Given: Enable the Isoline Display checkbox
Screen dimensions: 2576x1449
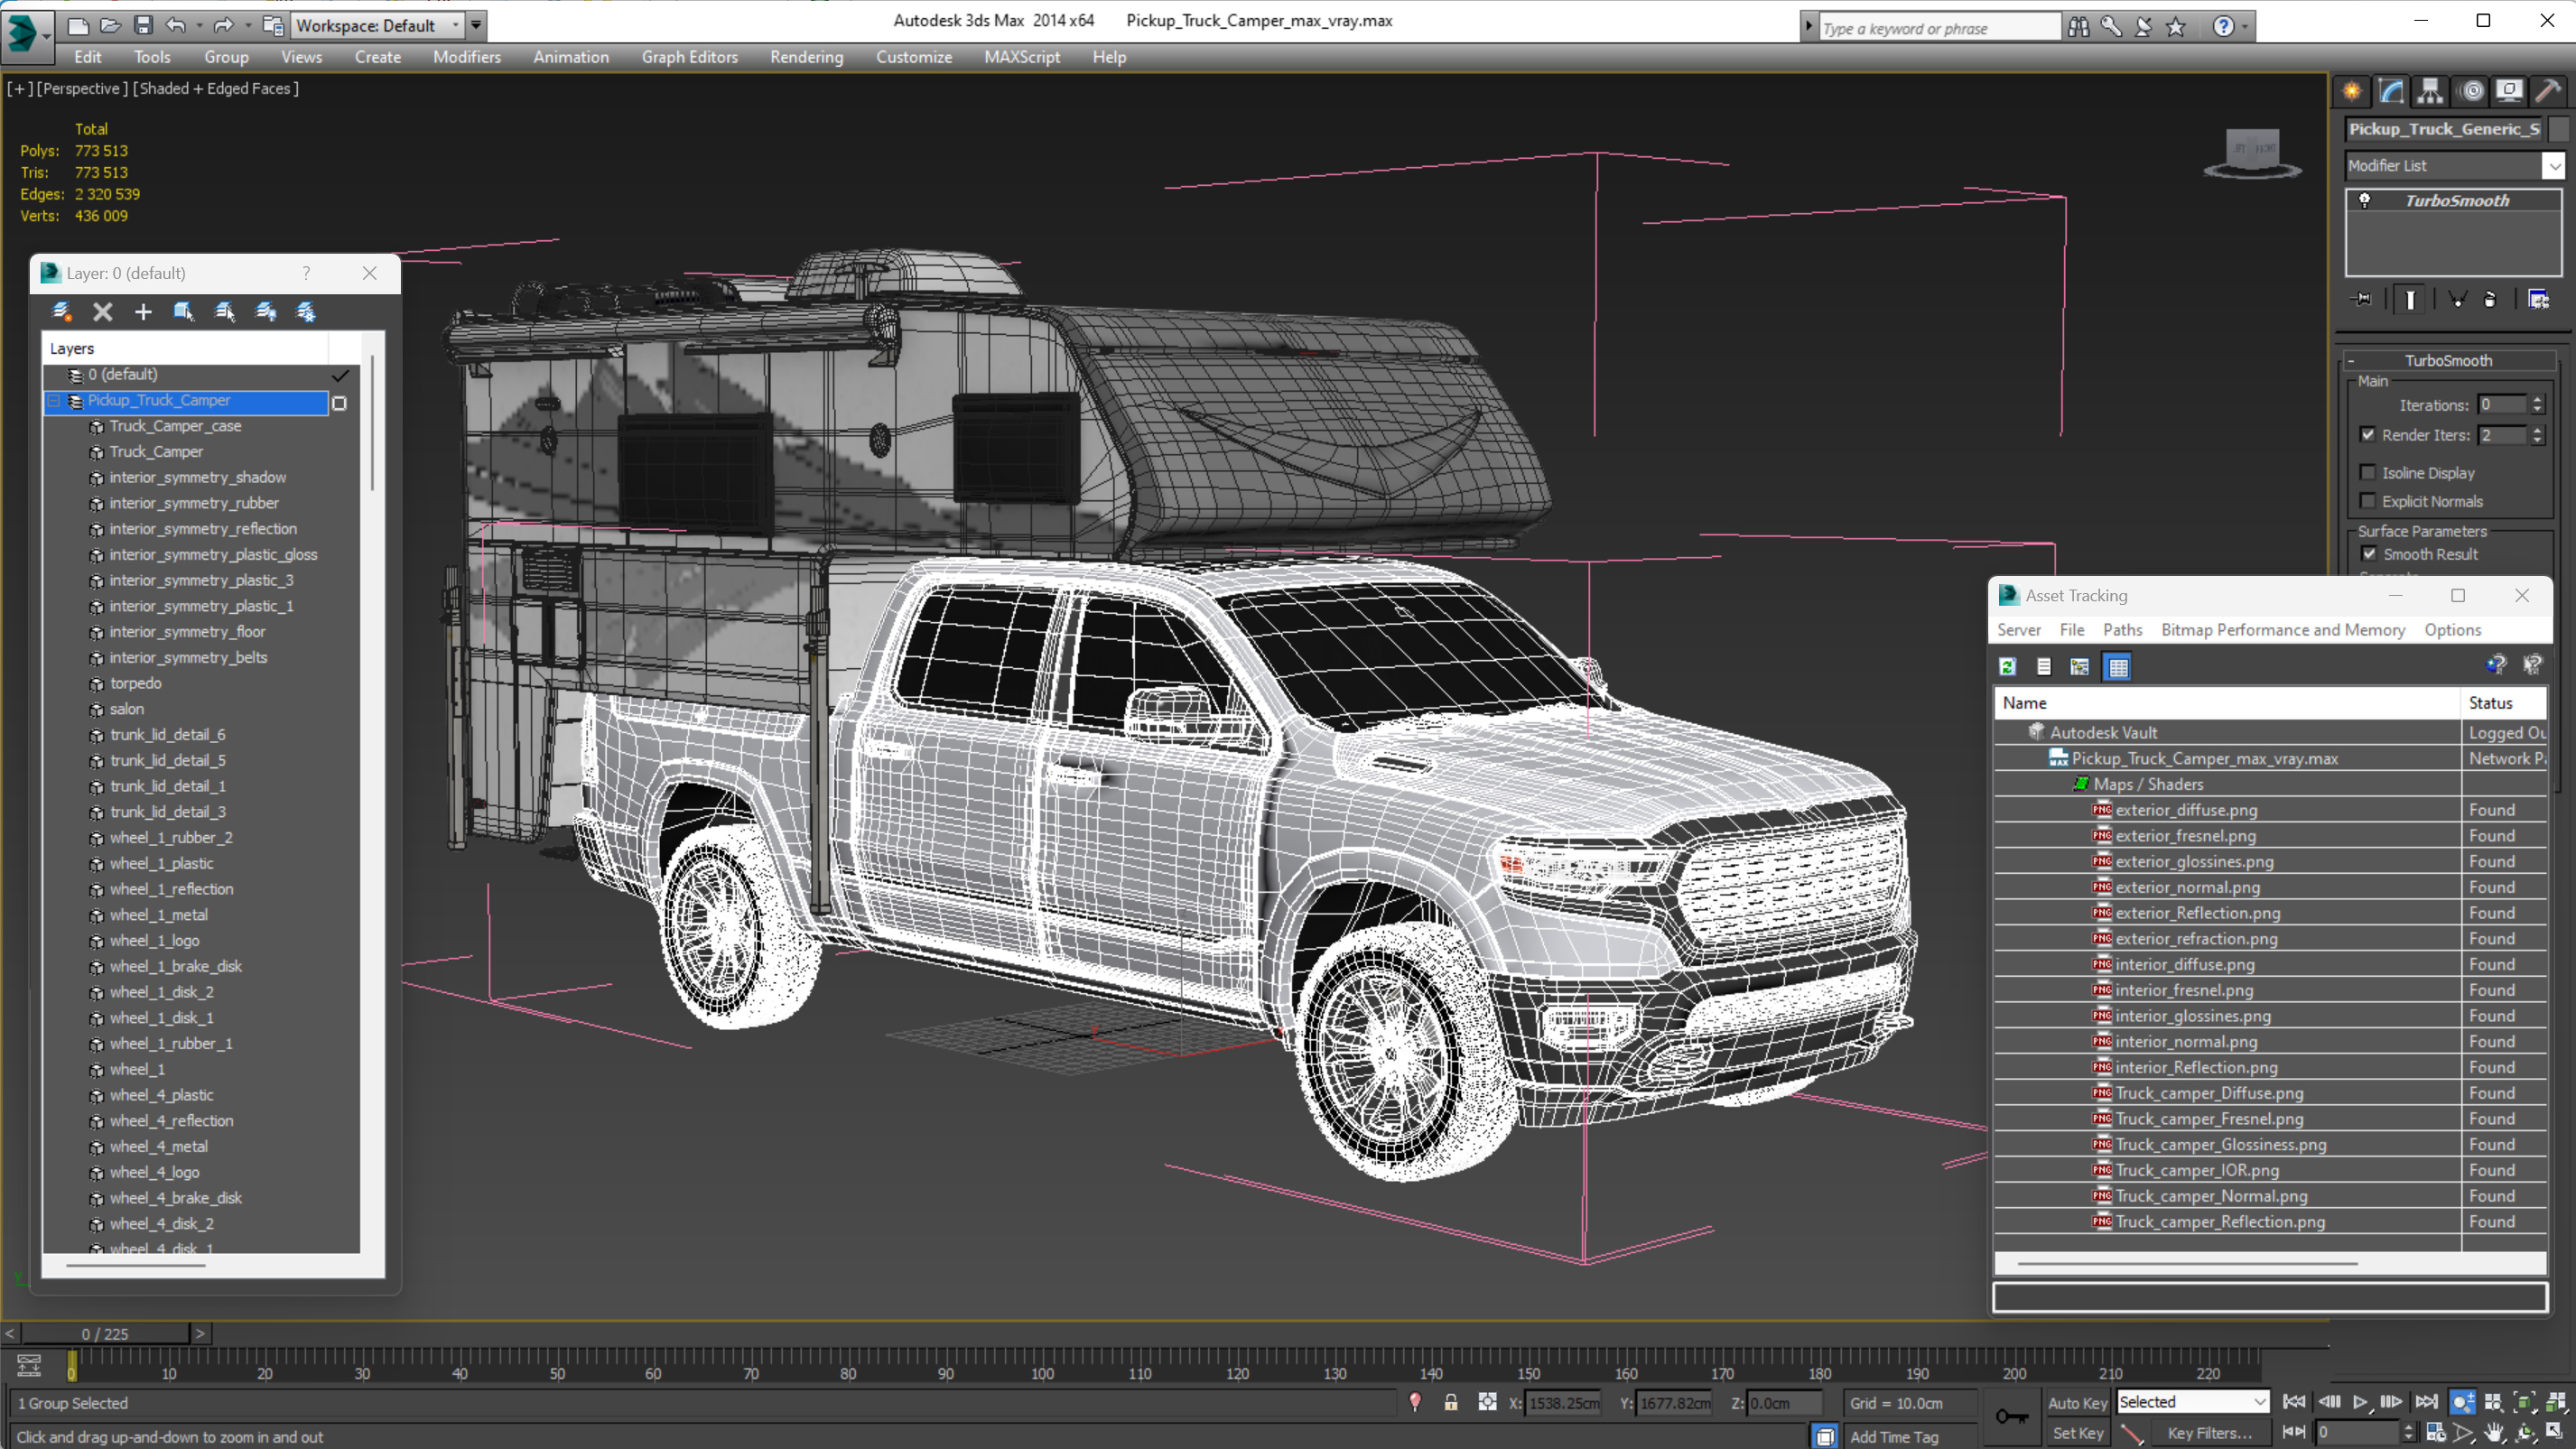Looking at the screenshot, I should tap(2367, 472).
